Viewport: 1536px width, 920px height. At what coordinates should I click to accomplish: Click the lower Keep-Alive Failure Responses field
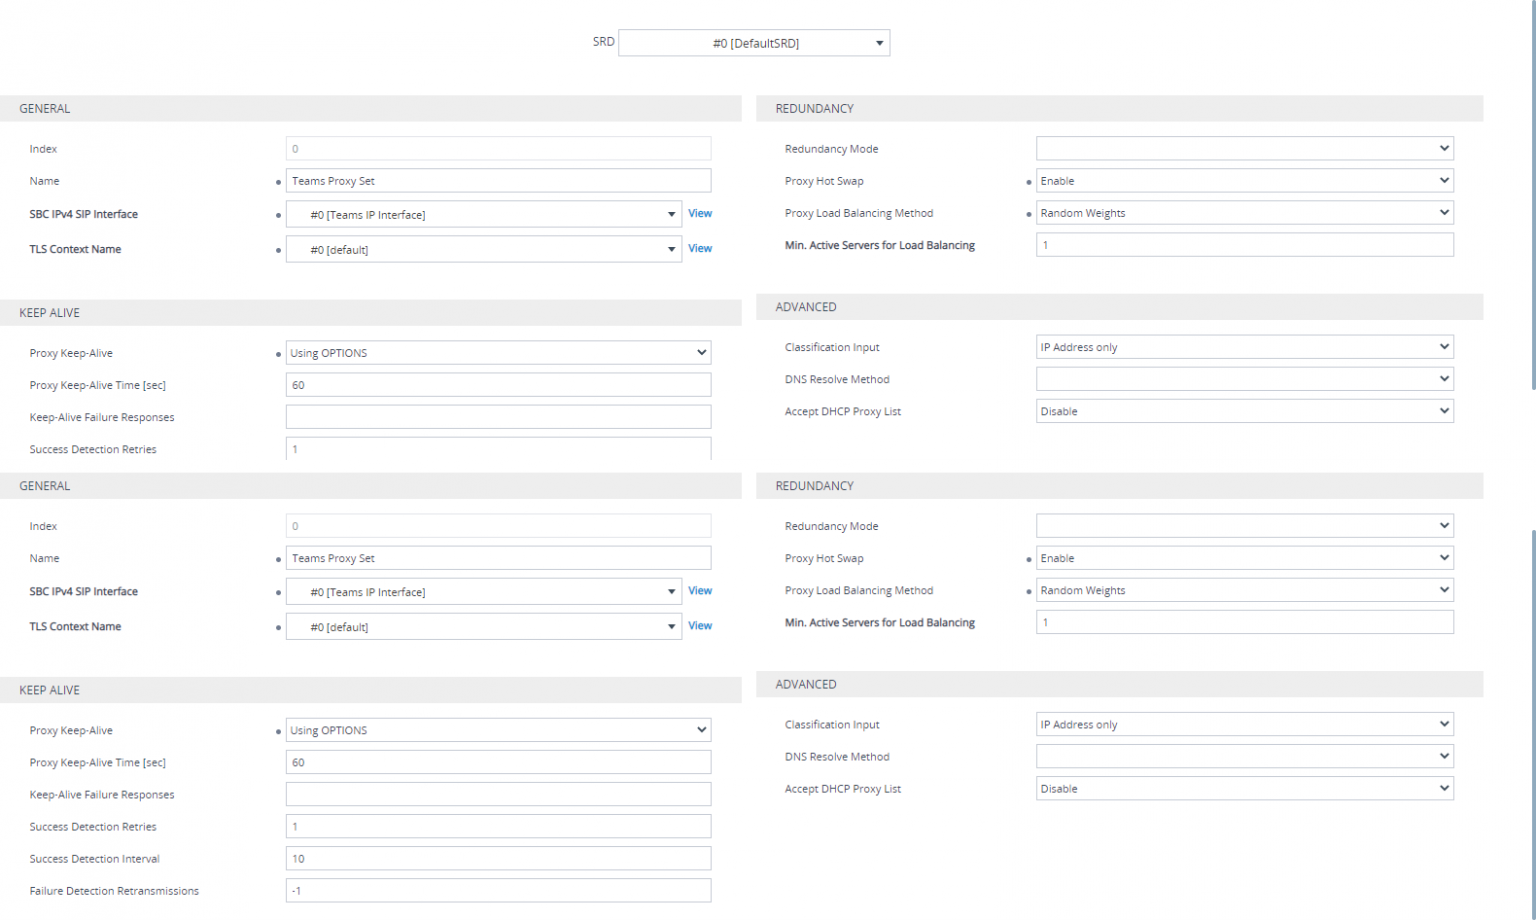click(498, 795)
